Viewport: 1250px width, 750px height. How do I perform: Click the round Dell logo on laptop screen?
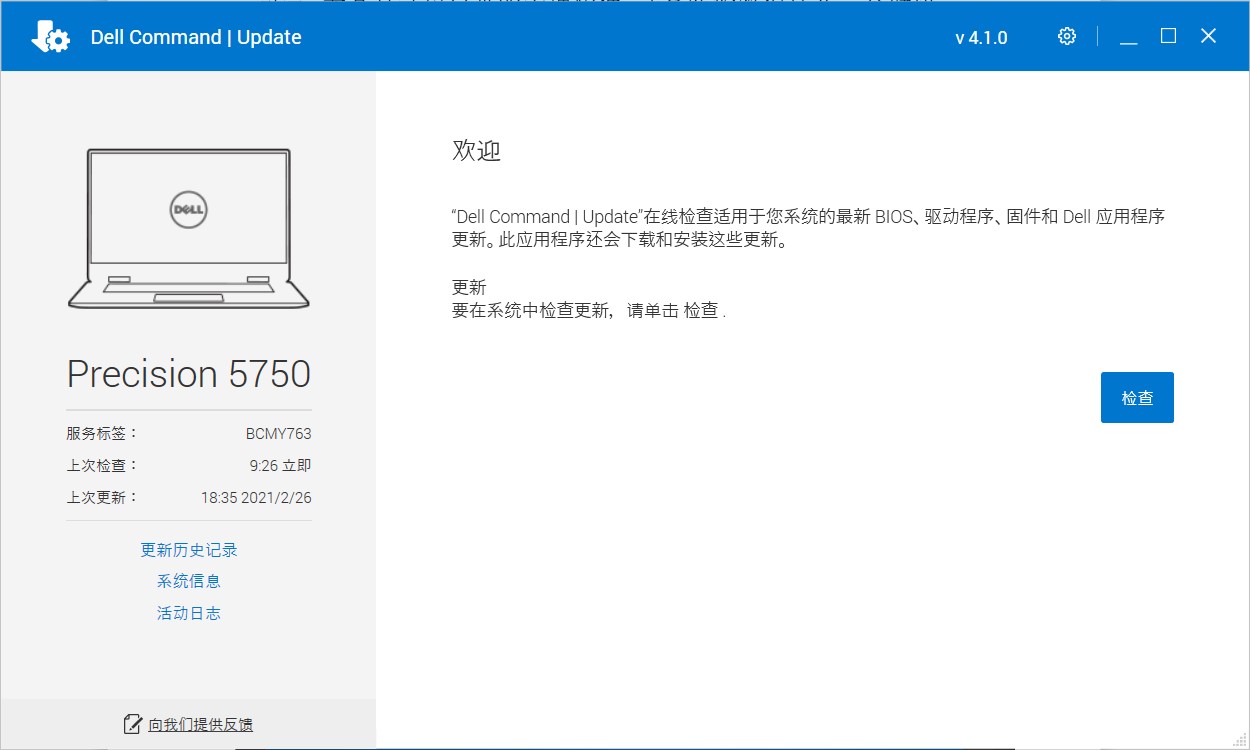coord(189,209)
